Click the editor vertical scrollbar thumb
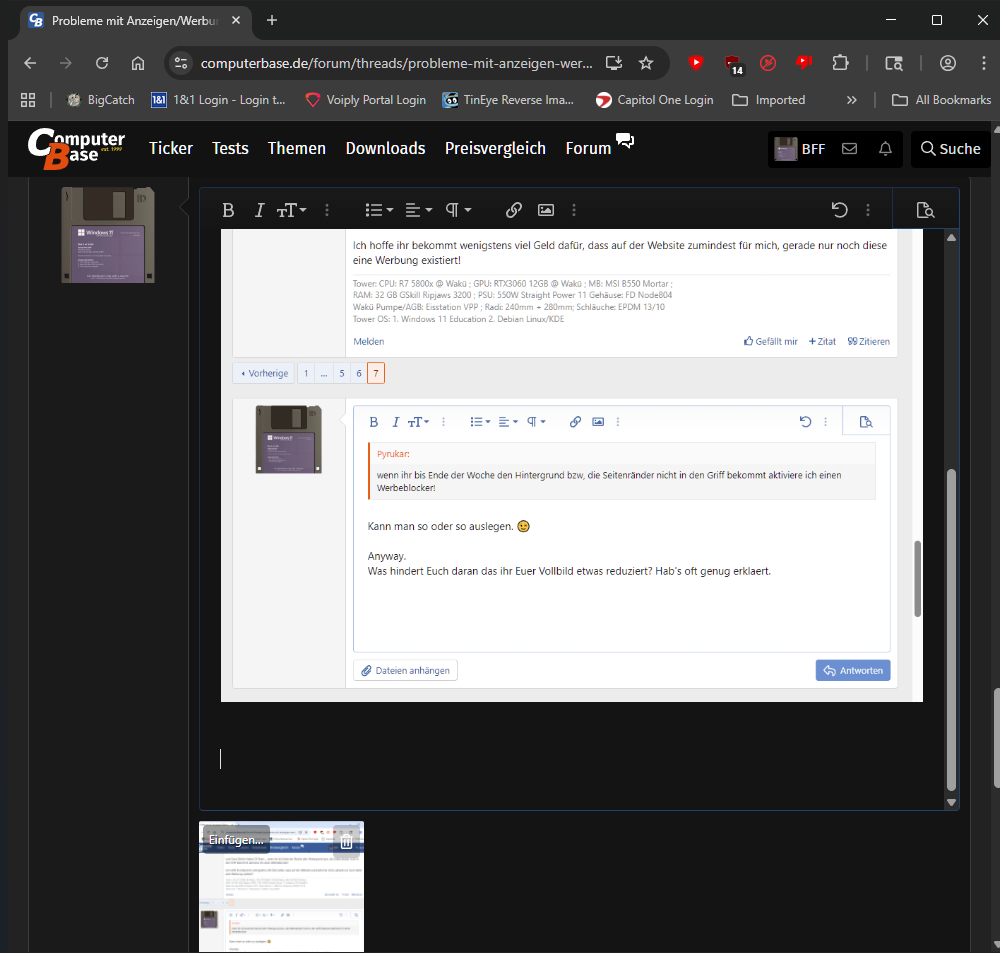 click(x=952, y=630)
